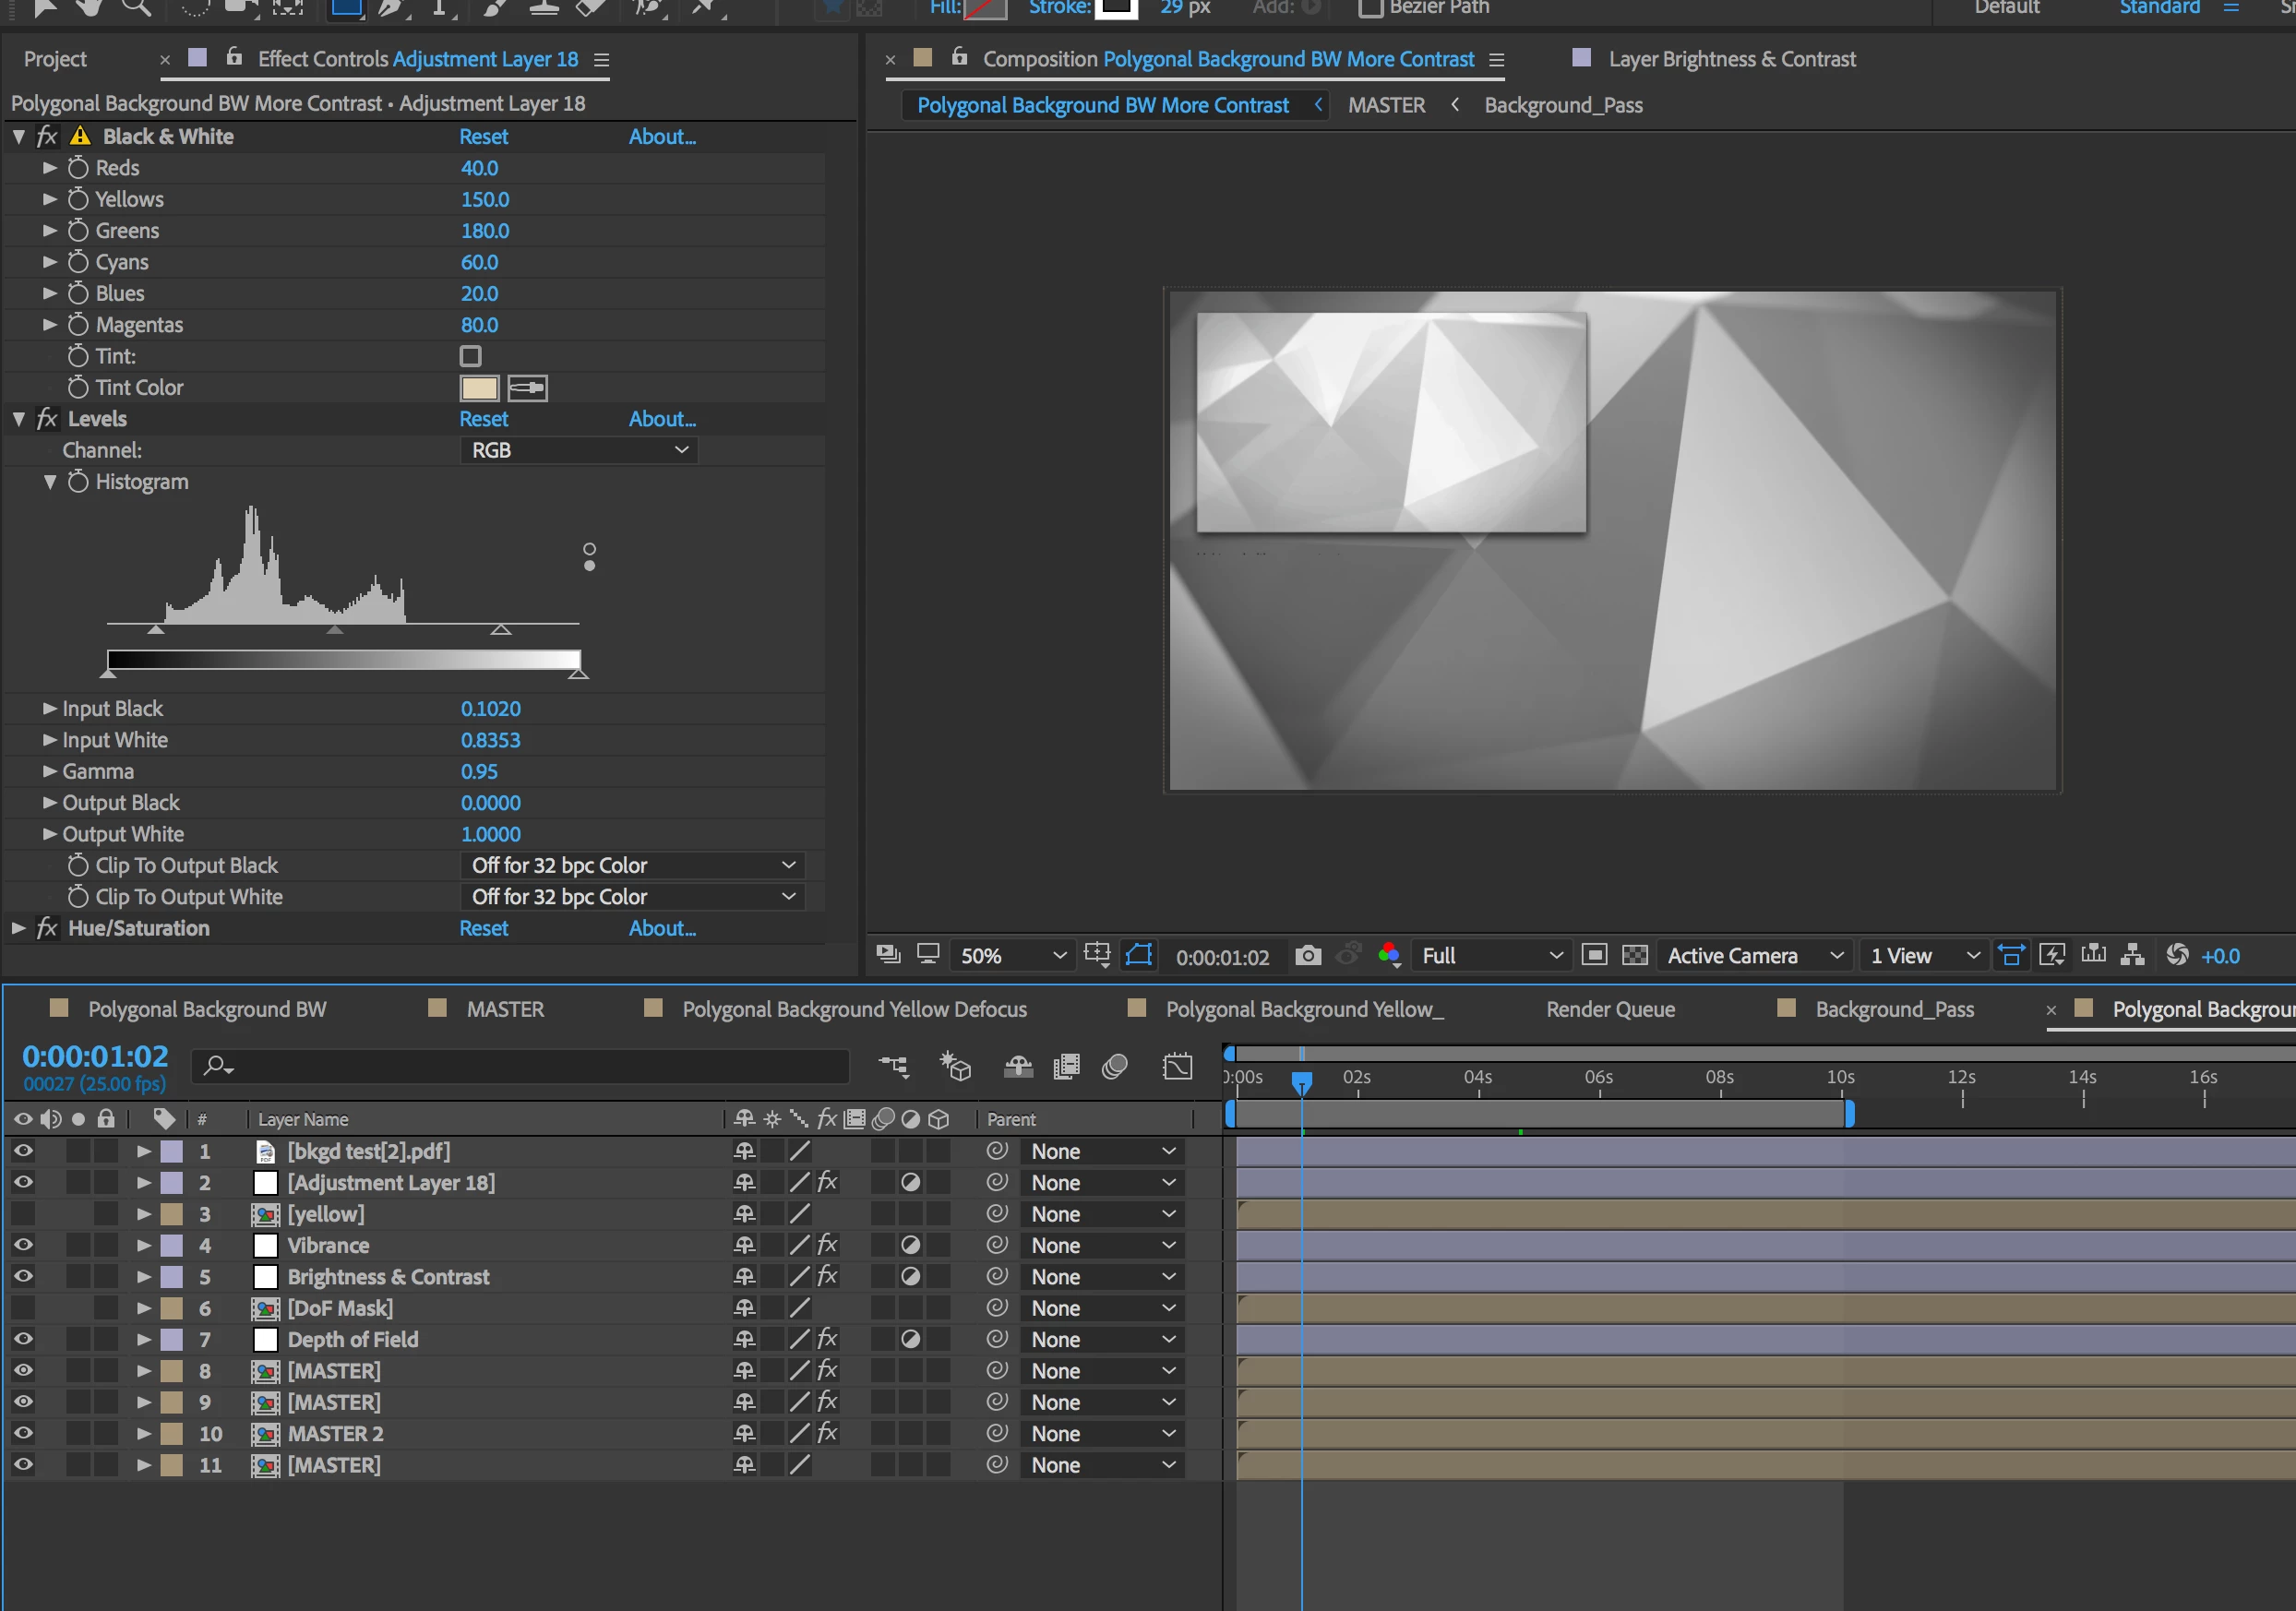This screenshot has height=1611, width=2296.
Task: Click the show channel RGB icon
Action: 1388,955
